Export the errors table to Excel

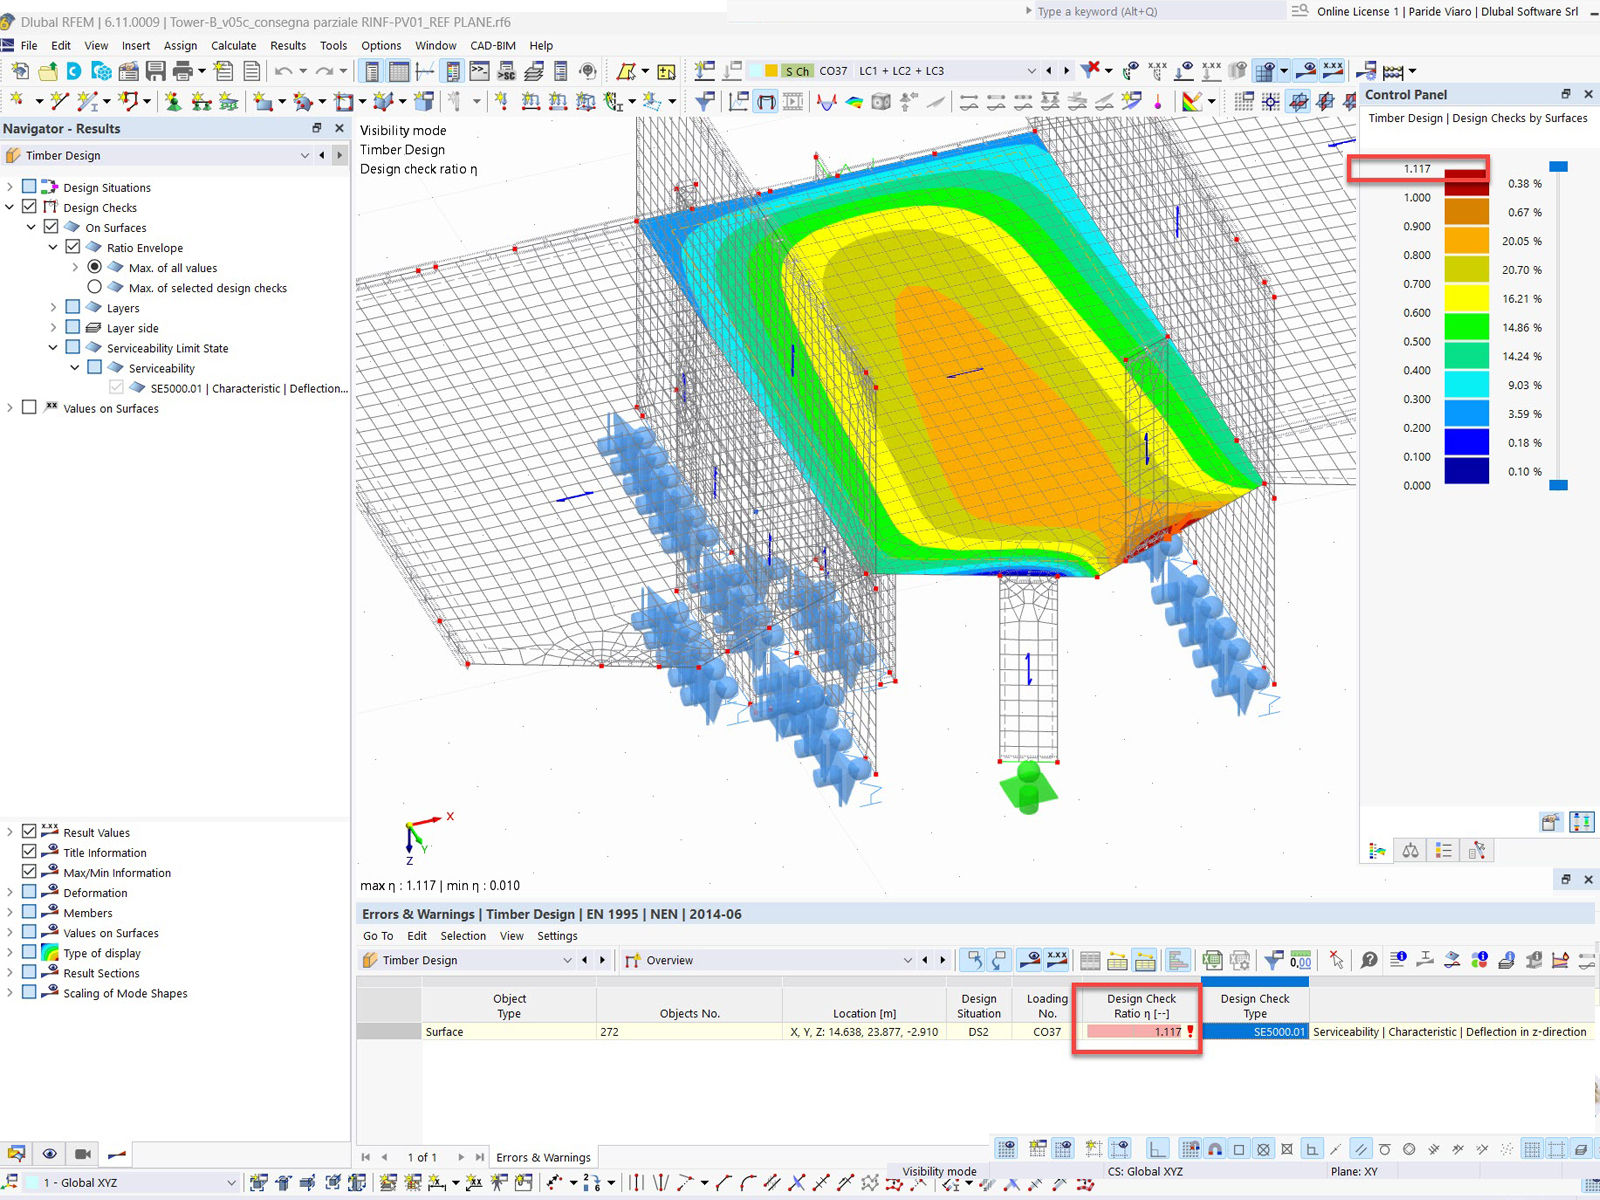1212,960
